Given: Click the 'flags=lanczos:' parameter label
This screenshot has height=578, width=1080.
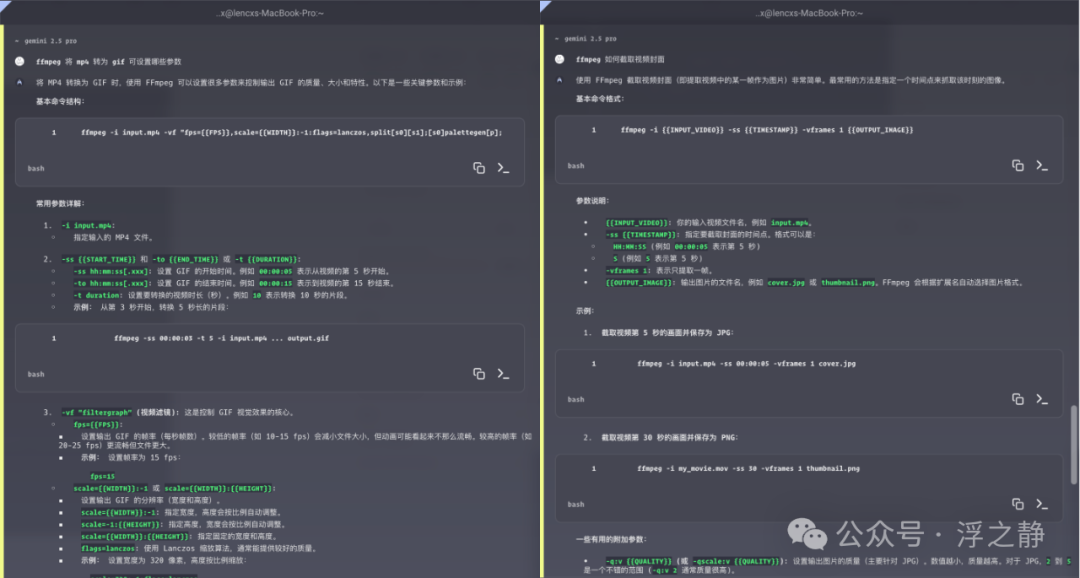Looking at the screenshot, I should [x=110, y=548].
